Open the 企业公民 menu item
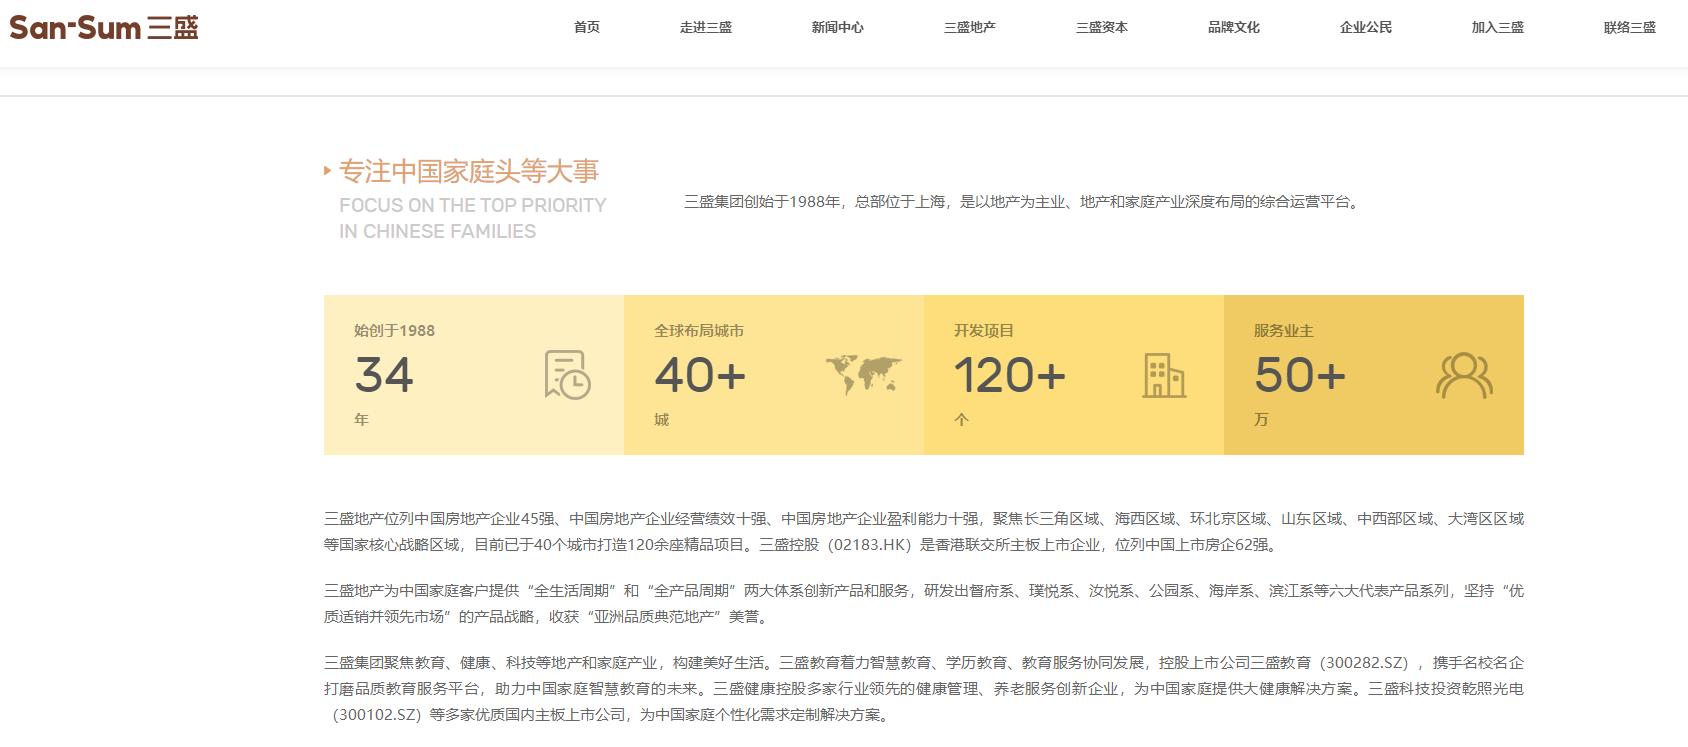This screenshot has width=1688, height=747. [1366, 28]
